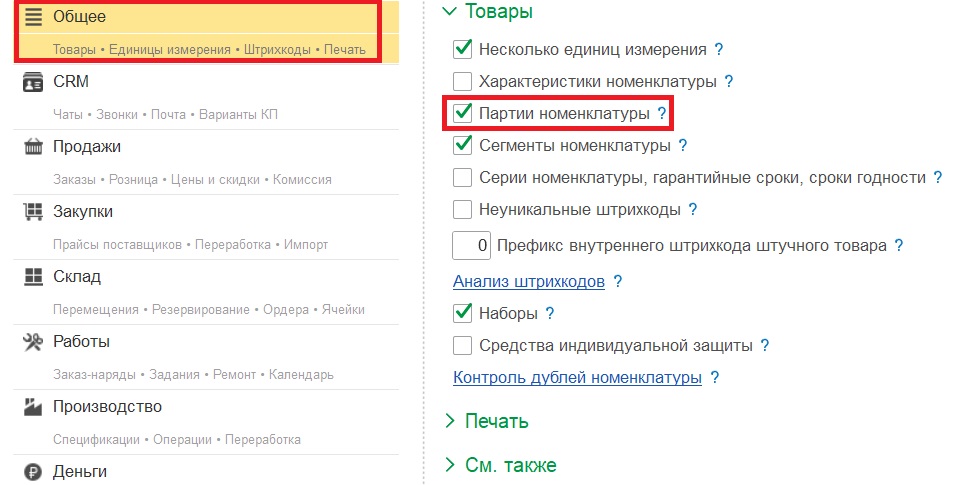The image size is (965, 485).
Task: Uncheck Несколько единиц измерения checkbox
Action: (462, 49)
